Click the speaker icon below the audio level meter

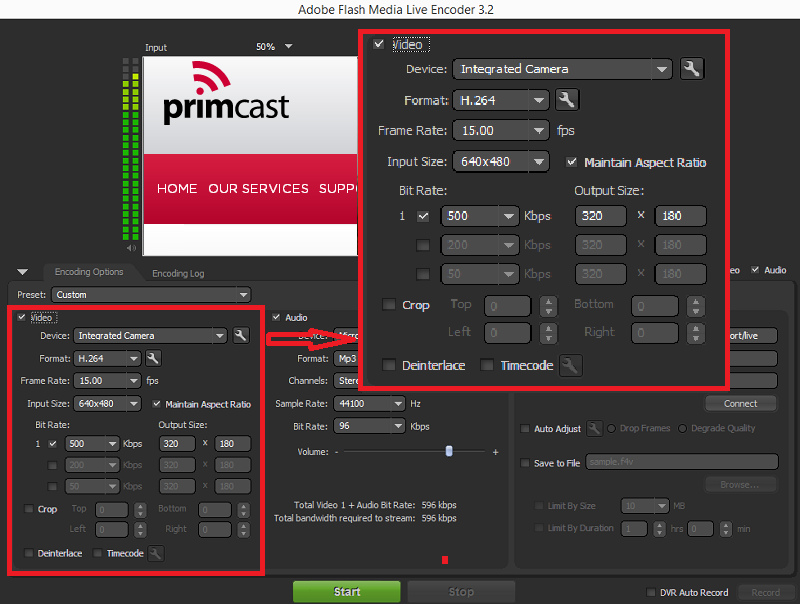131,248
